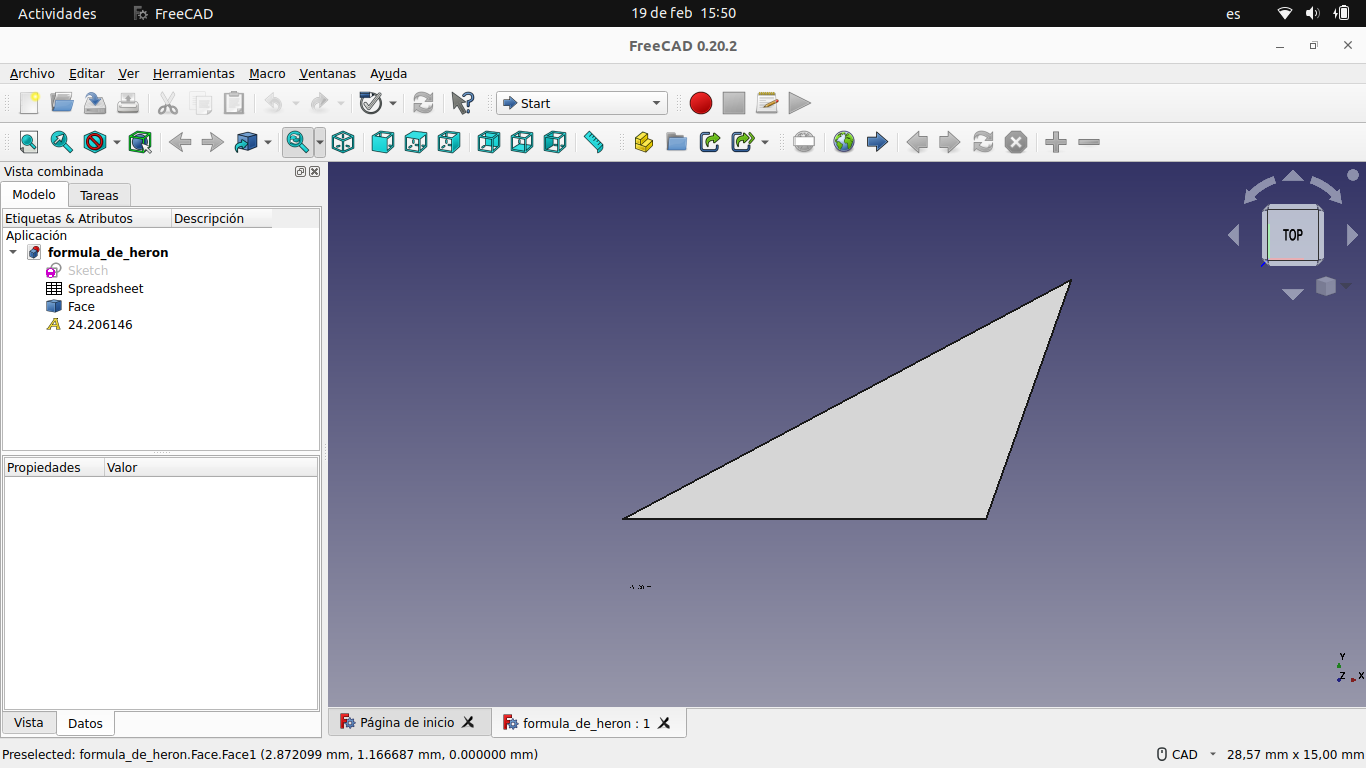Click the What's This help cursor icon
1366x768 pixels.
(462, 103)
